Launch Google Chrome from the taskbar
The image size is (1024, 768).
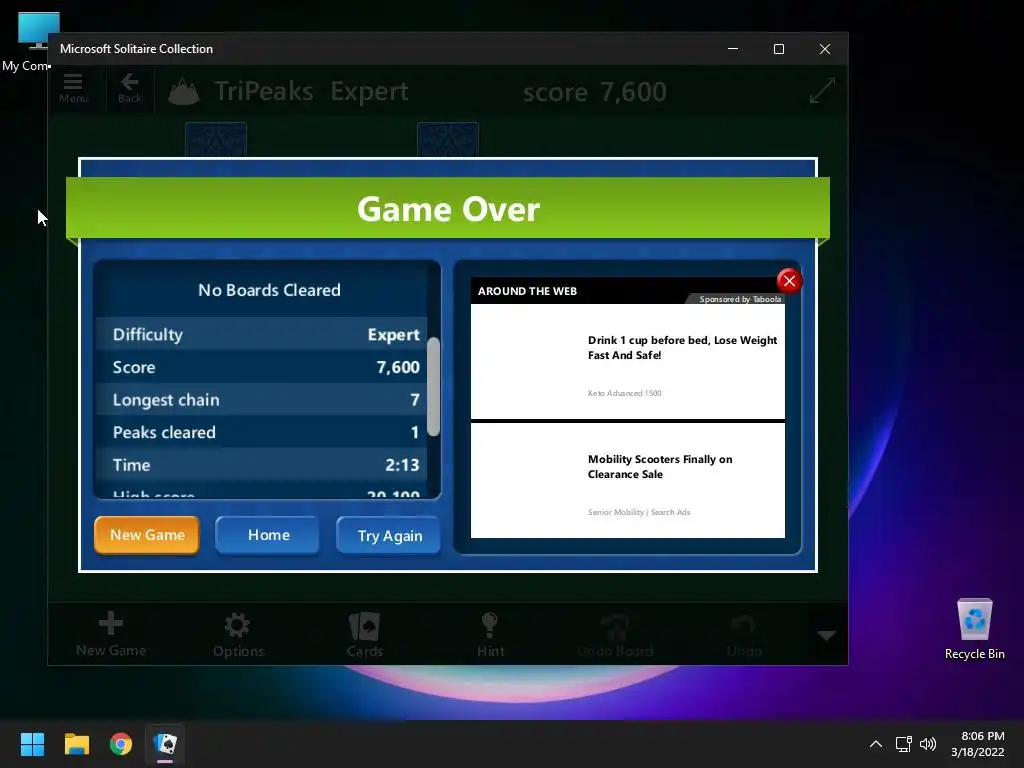(121, 744)
